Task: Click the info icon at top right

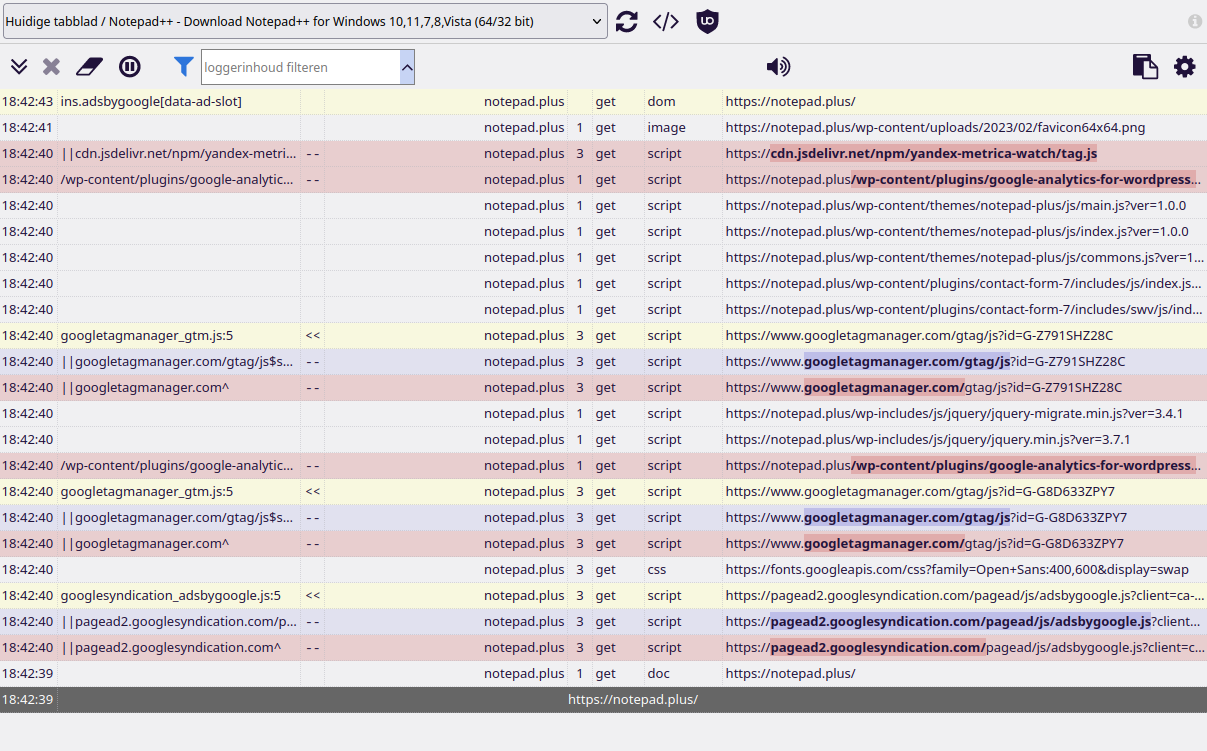Action: tap(1194, 21)
